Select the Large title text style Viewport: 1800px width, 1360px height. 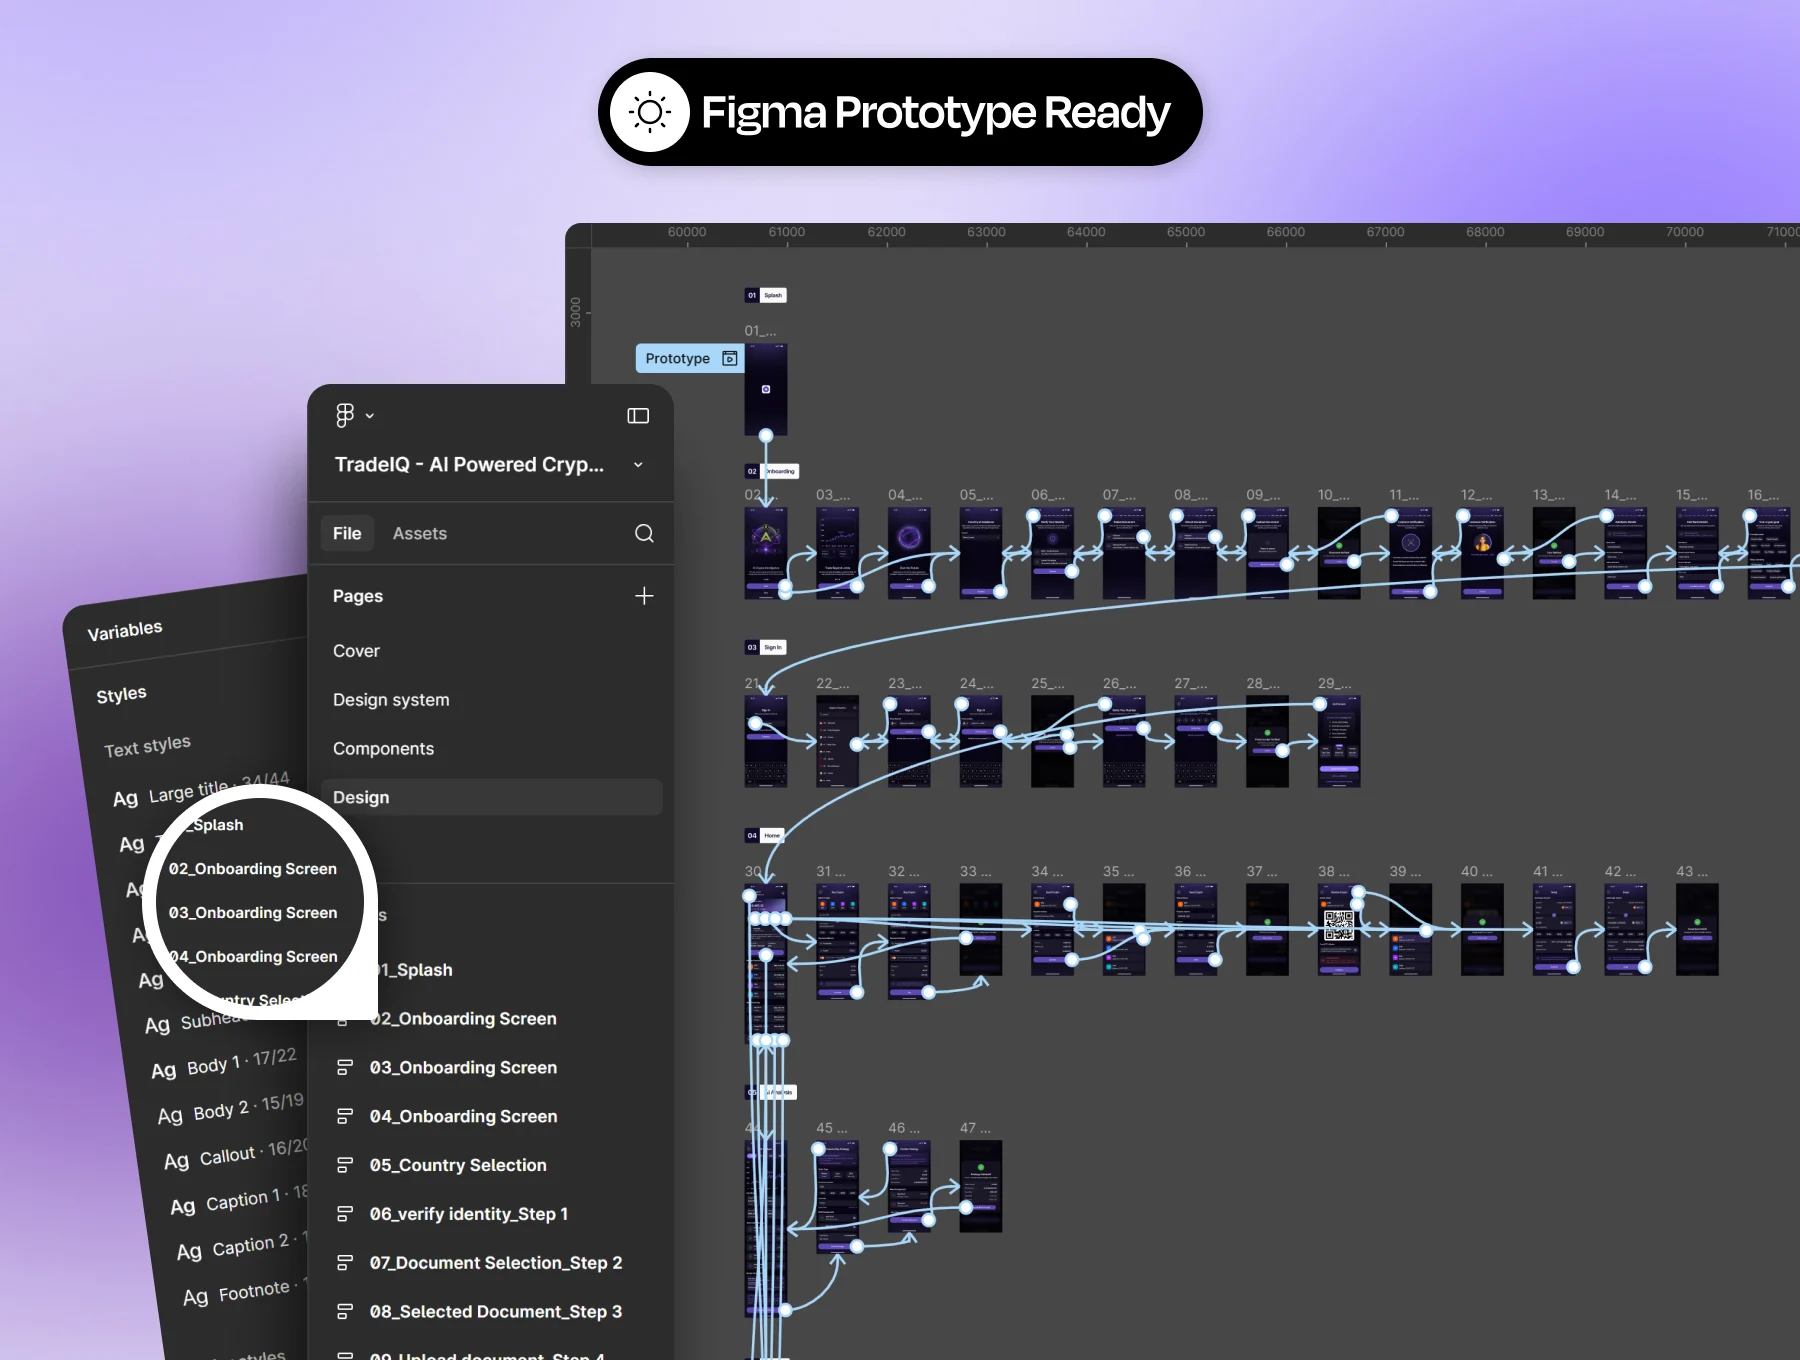(x=201, y=790)
